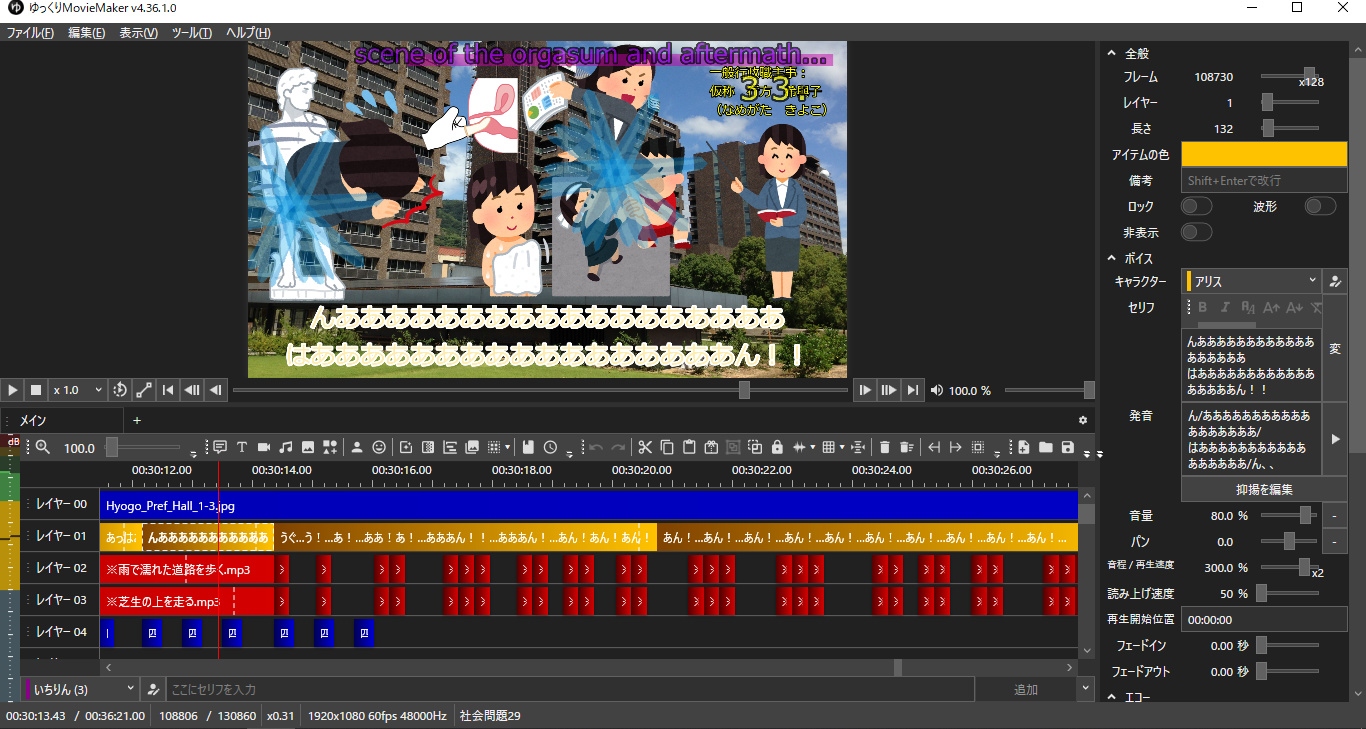This screenshot has height=729, width=1366.
Task: Click the save project floppy icon
Action: (1068, 447)
